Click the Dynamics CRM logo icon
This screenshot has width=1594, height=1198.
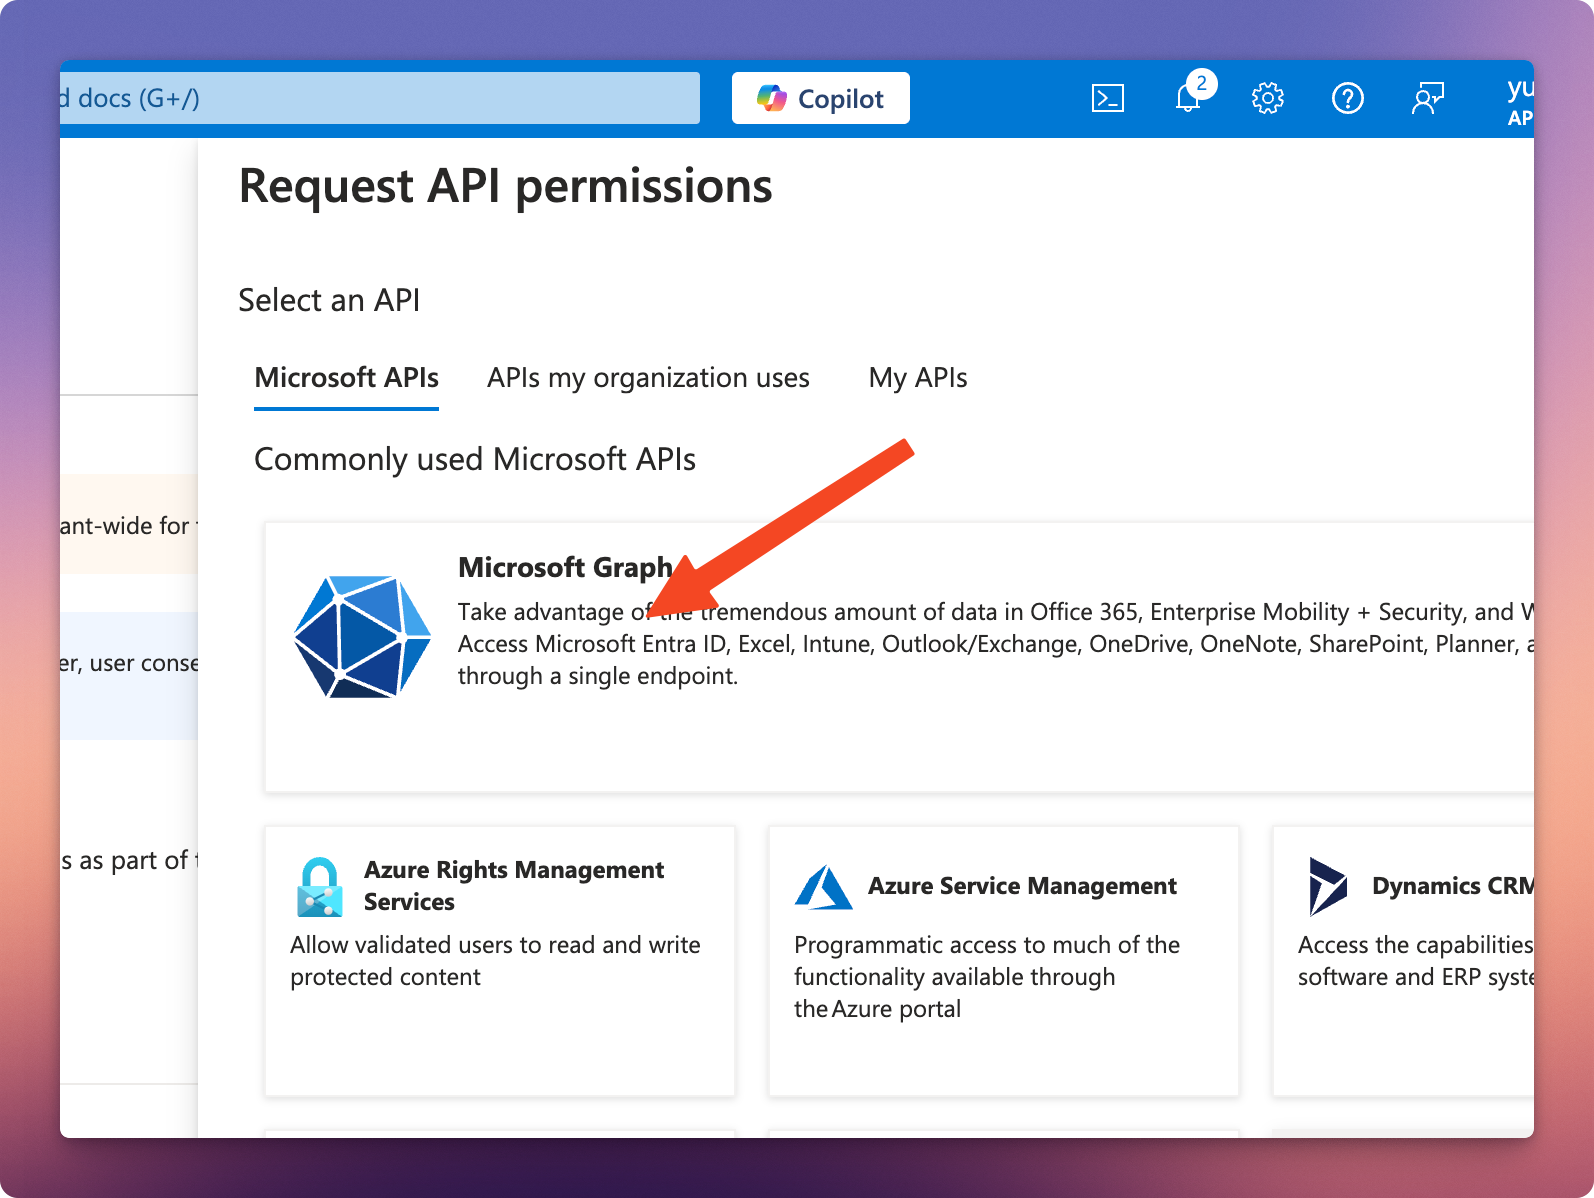1327,886
